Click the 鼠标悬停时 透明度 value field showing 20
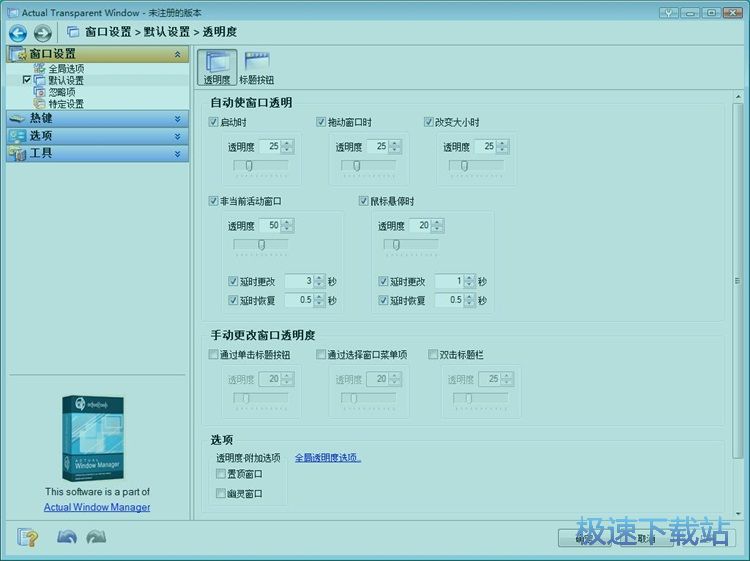Image resolution: width=750 pixels, height=561 pixels. (x=420, y=225)
